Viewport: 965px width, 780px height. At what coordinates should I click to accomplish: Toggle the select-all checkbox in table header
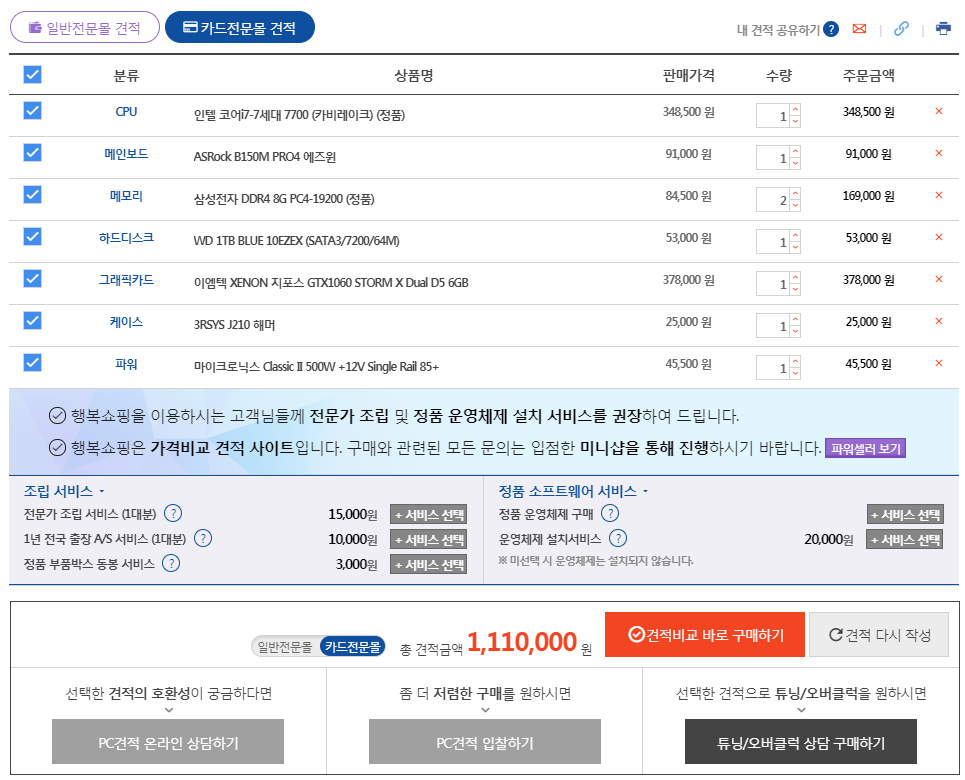(32, 75)
